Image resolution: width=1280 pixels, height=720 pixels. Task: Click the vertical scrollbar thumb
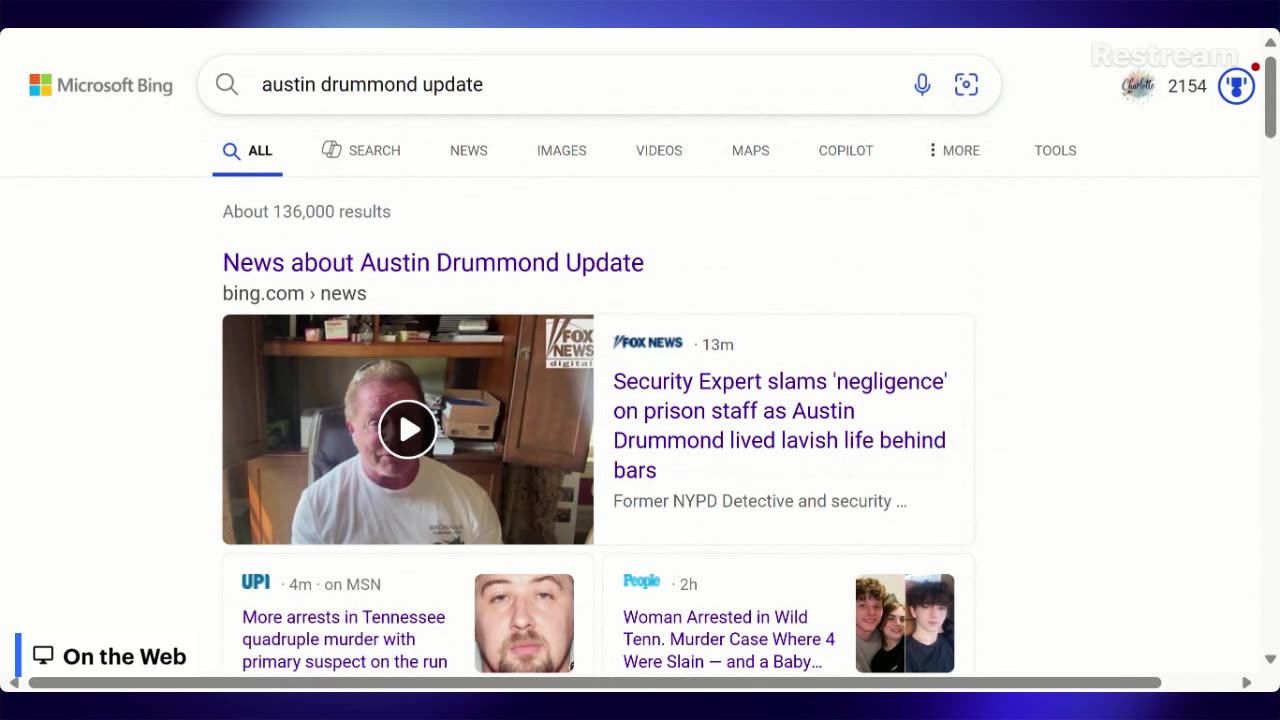pos(1271,97)
